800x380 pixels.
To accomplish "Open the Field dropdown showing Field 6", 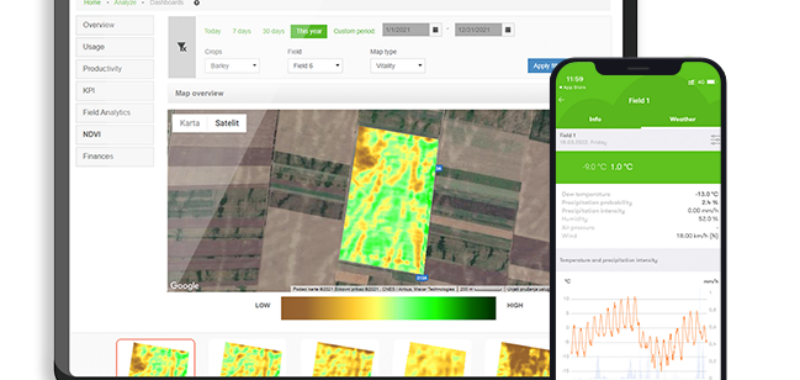I will click(315, 66).
